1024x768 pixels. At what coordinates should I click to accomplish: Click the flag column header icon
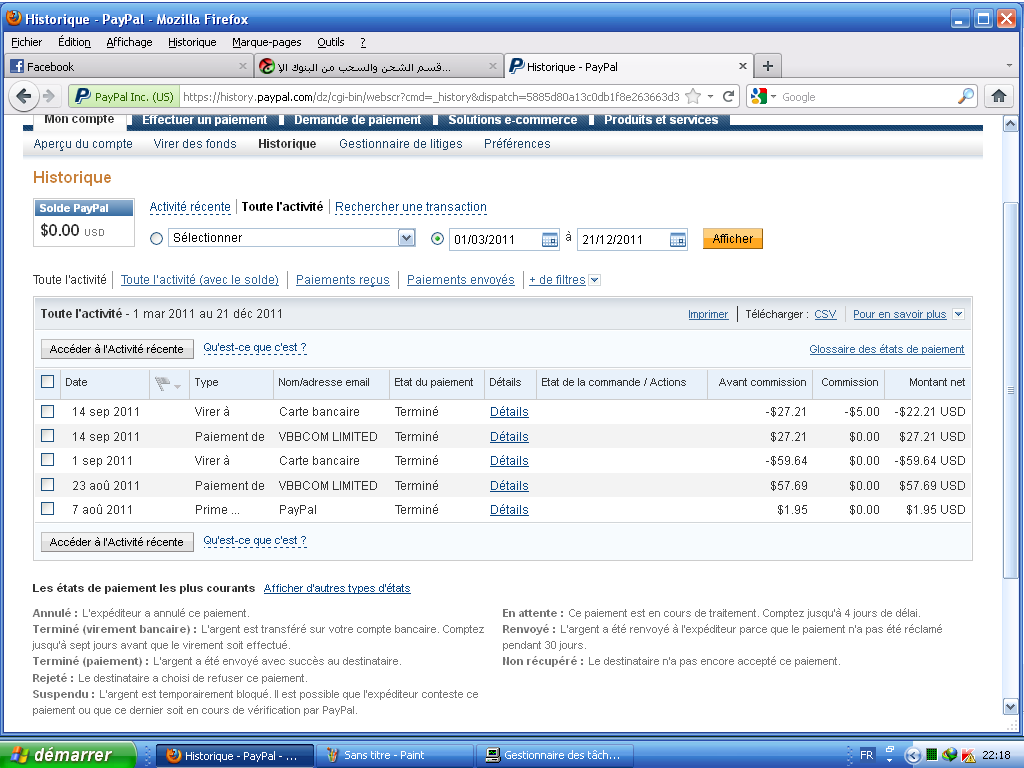pos(161,383)
